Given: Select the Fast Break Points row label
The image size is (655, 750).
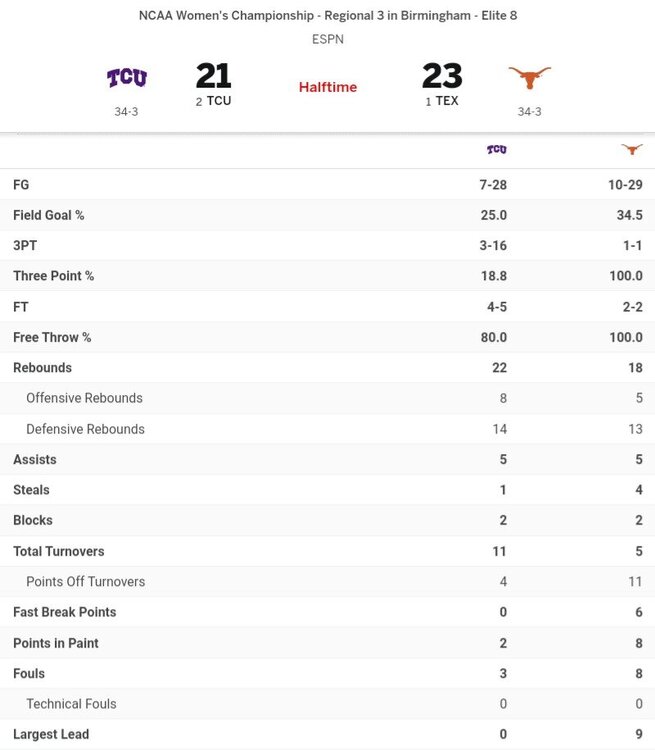Looking at the screenshot, I should (64, 612).
